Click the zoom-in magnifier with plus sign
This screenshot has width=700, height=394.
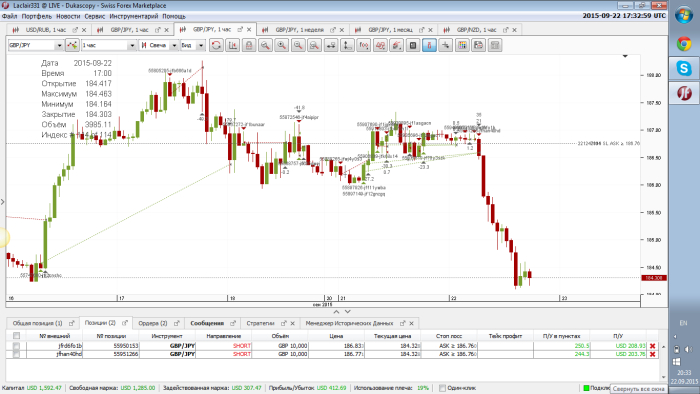coord(282,45)
